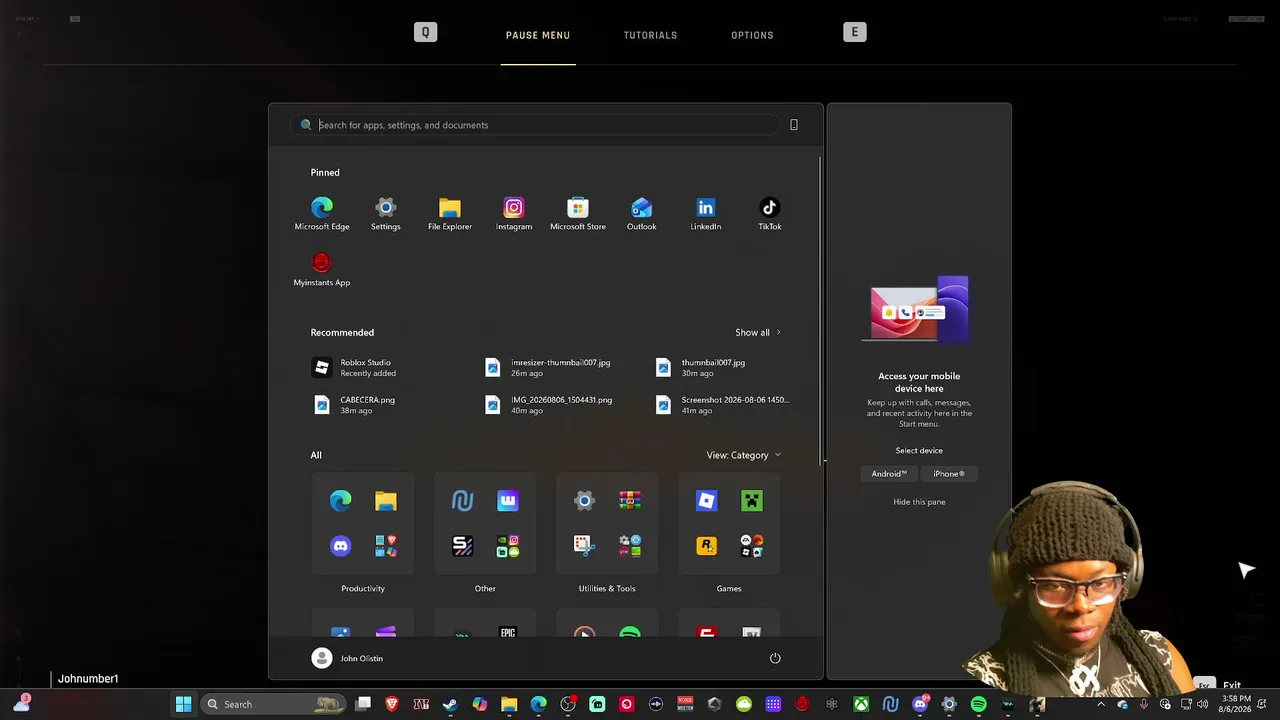1280x720 pixels.
Task: Open Spotify from the taskbar
Action: pos(978,704)
